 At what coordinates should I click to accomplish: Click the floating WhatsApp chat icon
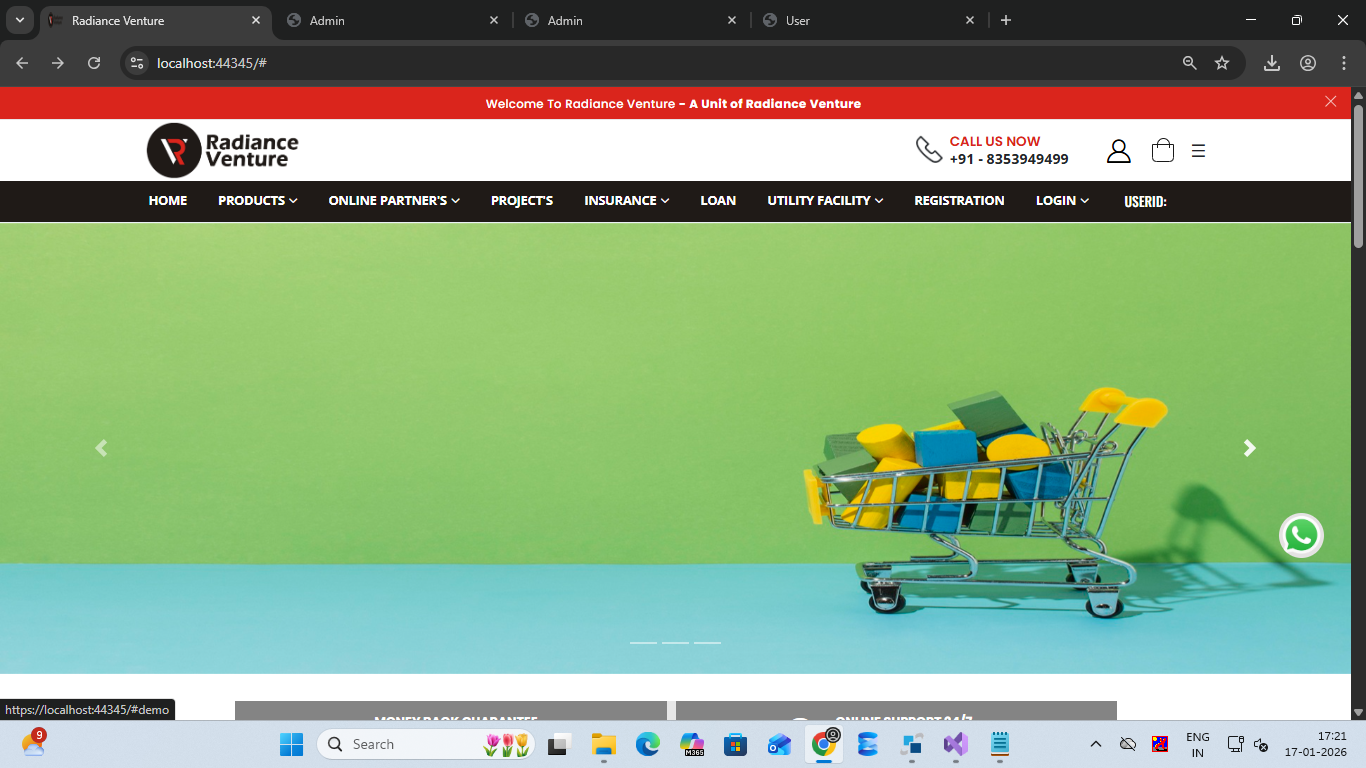1301,536
